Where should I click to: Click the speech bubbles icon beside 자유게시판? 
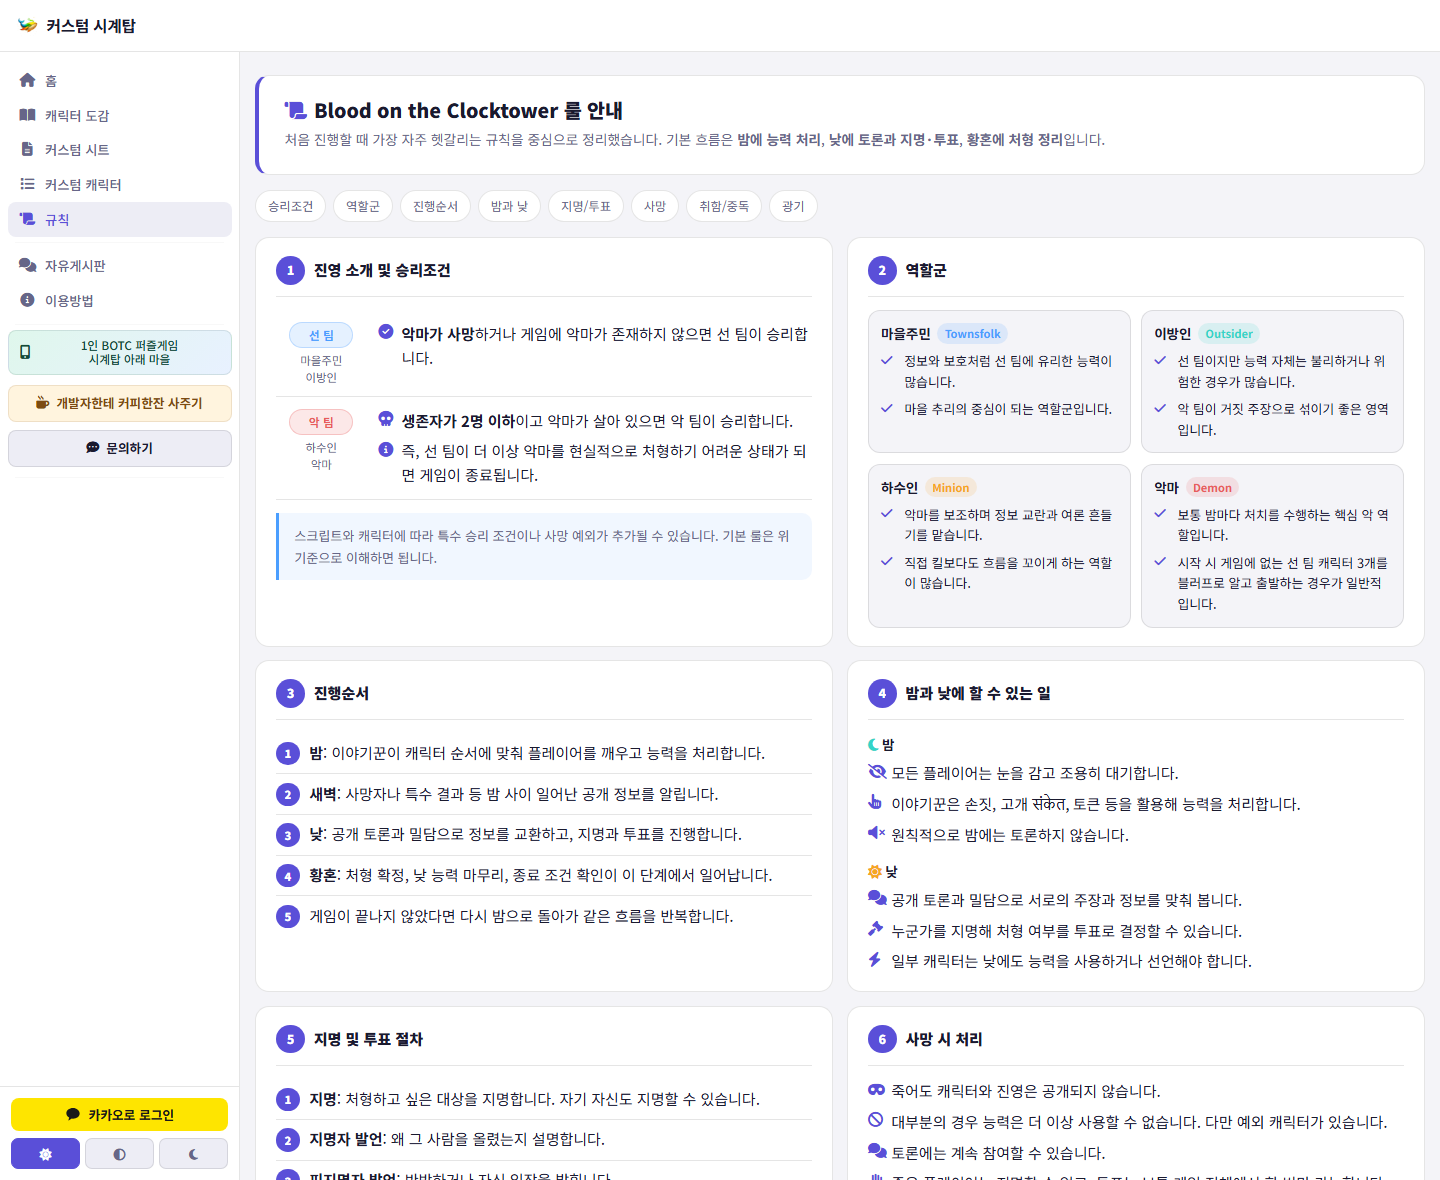(x=27, y=265)
